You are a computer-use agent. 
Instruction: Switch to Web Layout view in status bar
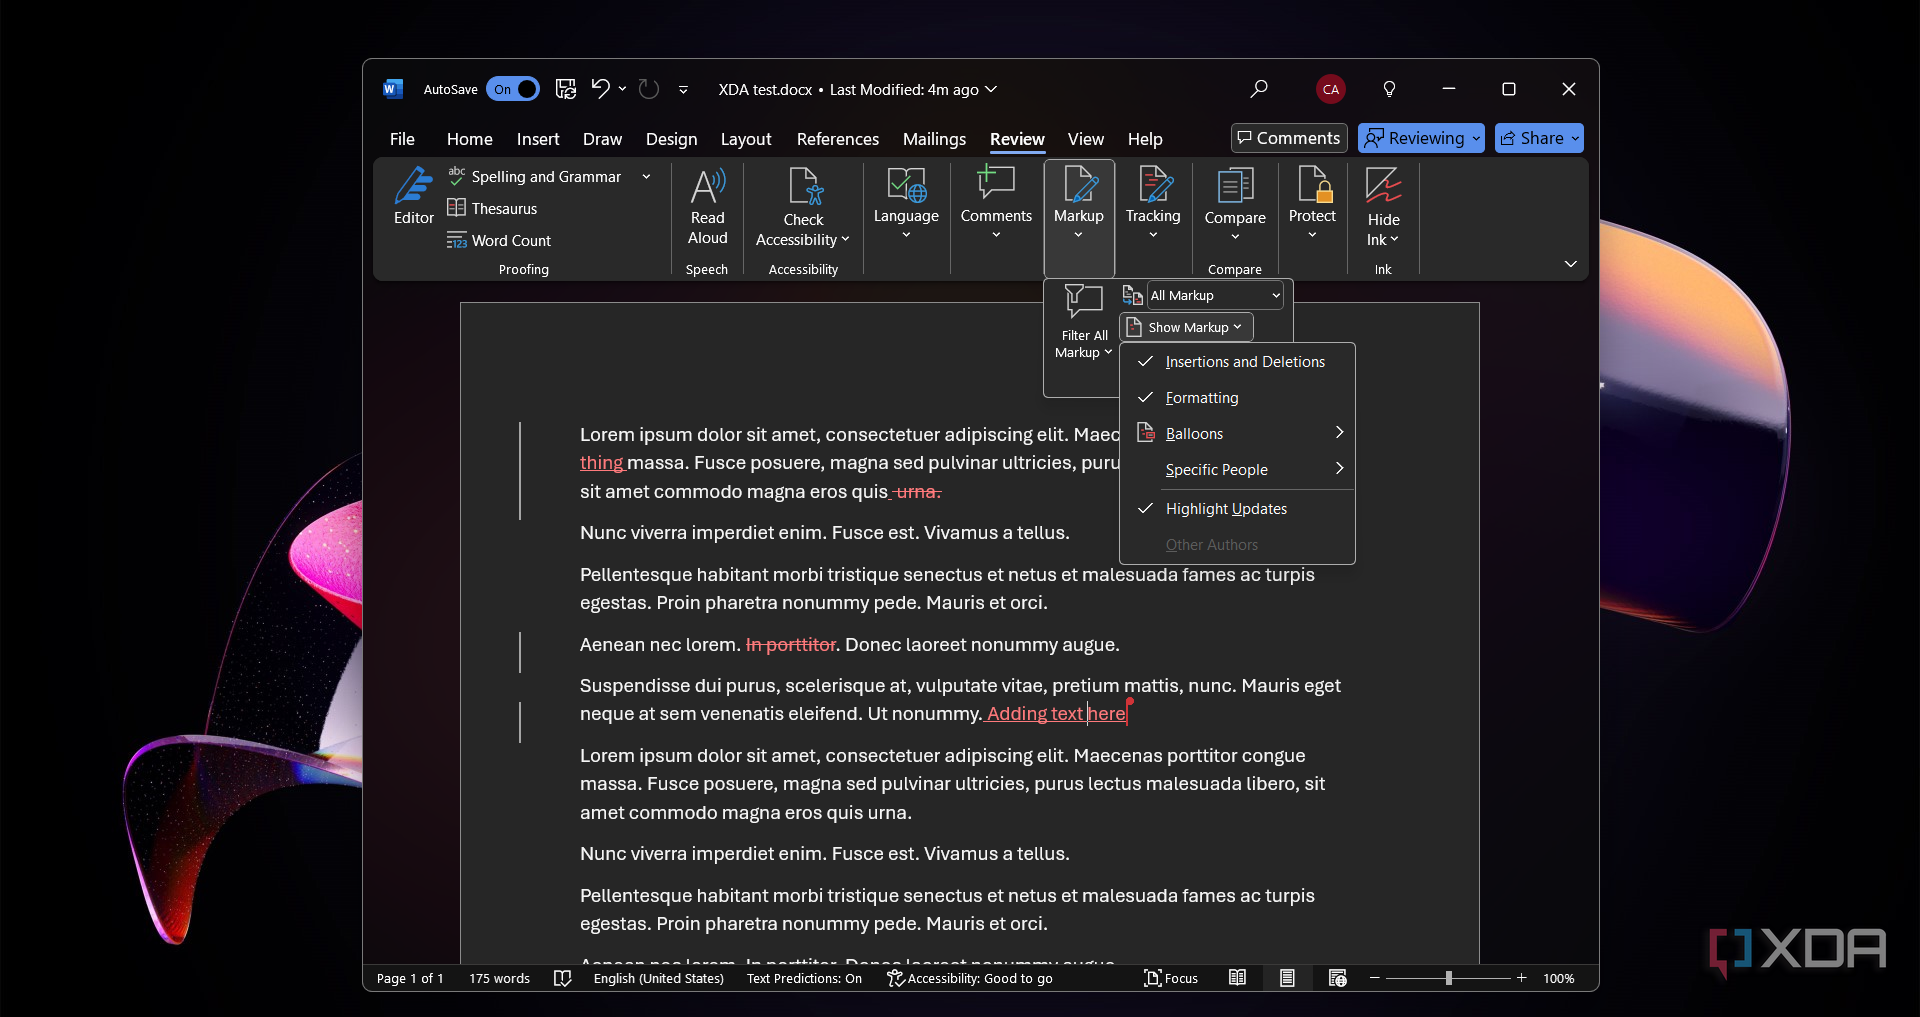[1337, 978]
